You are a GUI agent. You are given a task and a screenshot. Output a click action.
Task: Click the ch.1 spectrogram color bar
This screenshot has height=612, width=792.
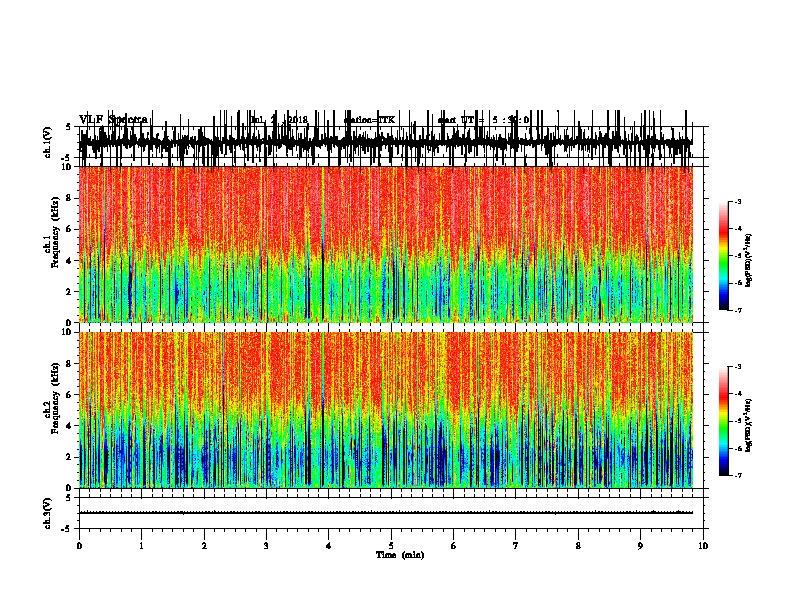point(723,255)
